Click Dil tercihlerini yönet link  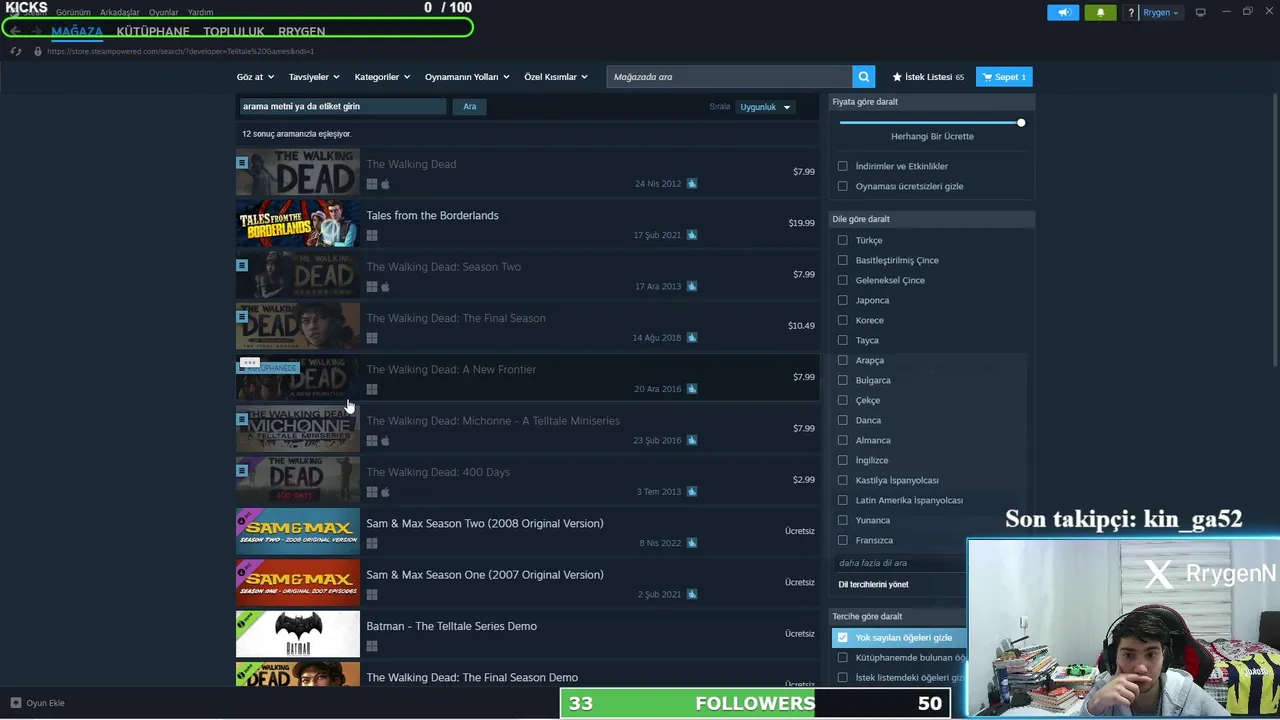(x=873, y=584)
